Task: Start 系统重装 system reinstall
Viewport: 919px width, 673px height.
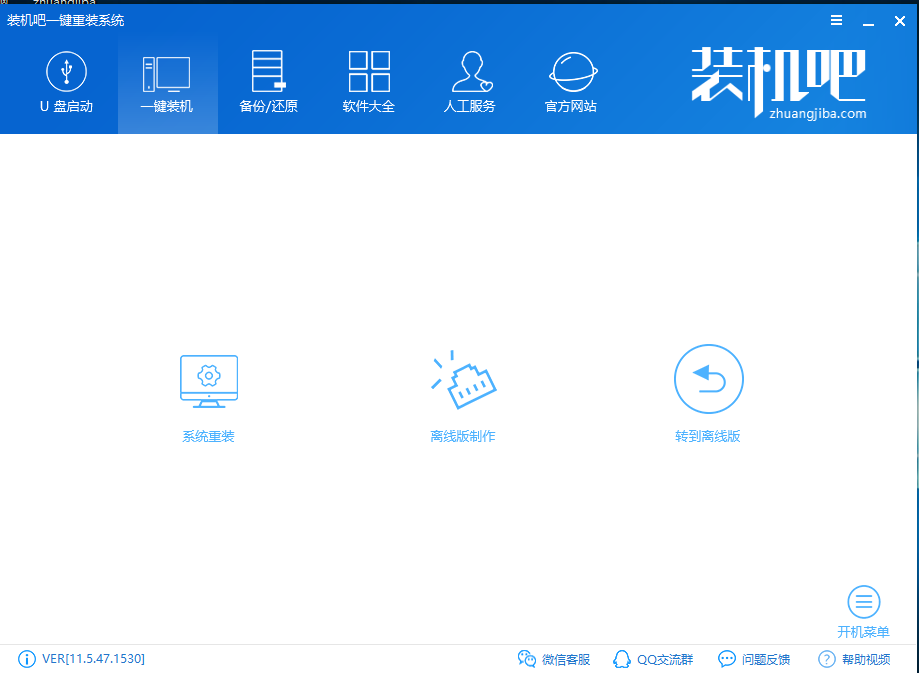Action: pyautogui.click(x=208, y=393)
